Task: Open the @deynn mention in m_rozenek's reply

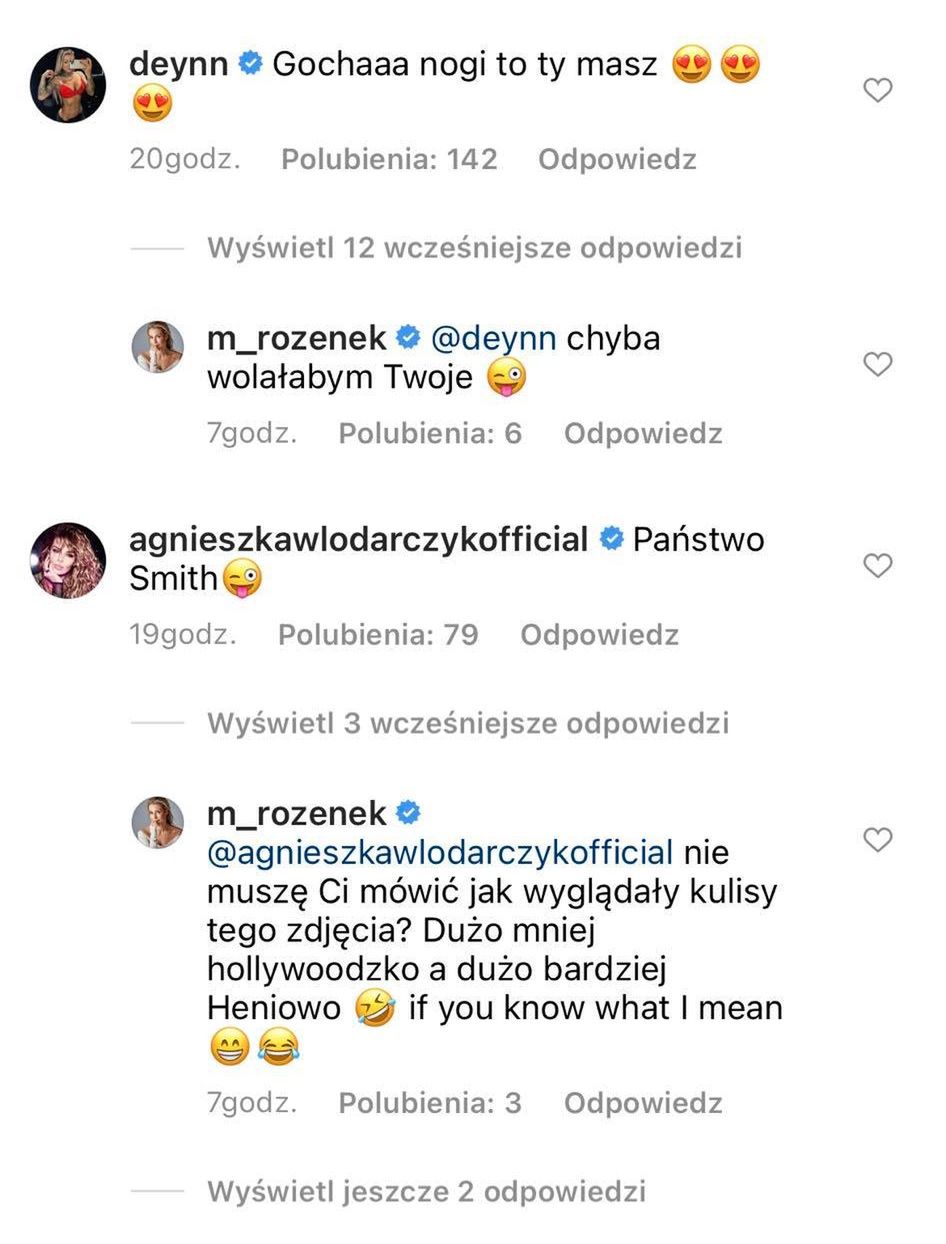Action: [x=494, y=339]
